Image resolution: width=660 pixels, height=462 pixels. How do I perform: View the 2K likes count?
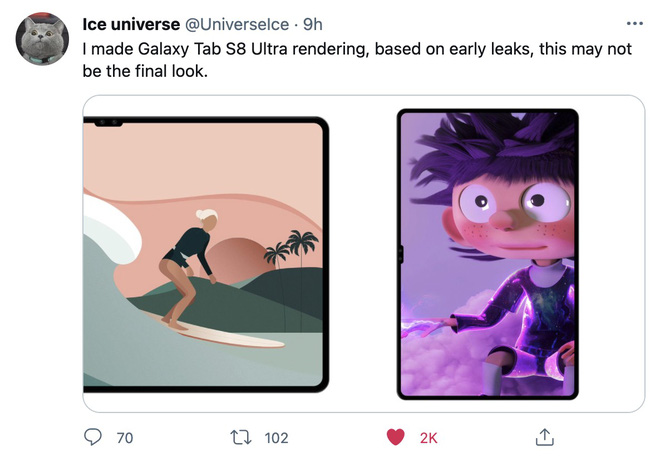point(428,438)
